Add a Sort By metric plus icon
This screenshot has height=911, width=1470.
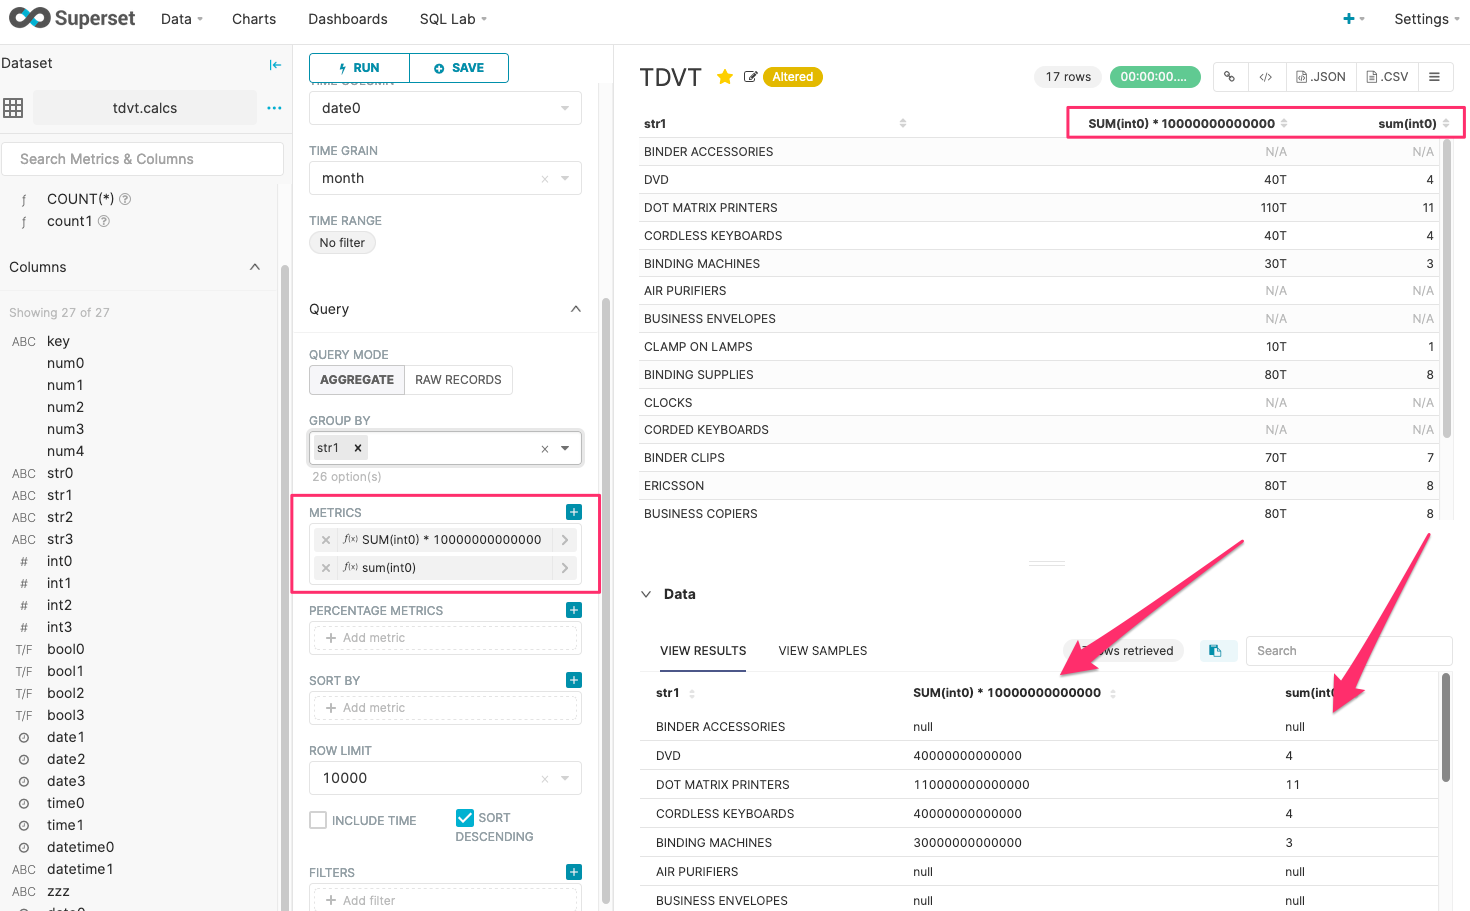573,680
